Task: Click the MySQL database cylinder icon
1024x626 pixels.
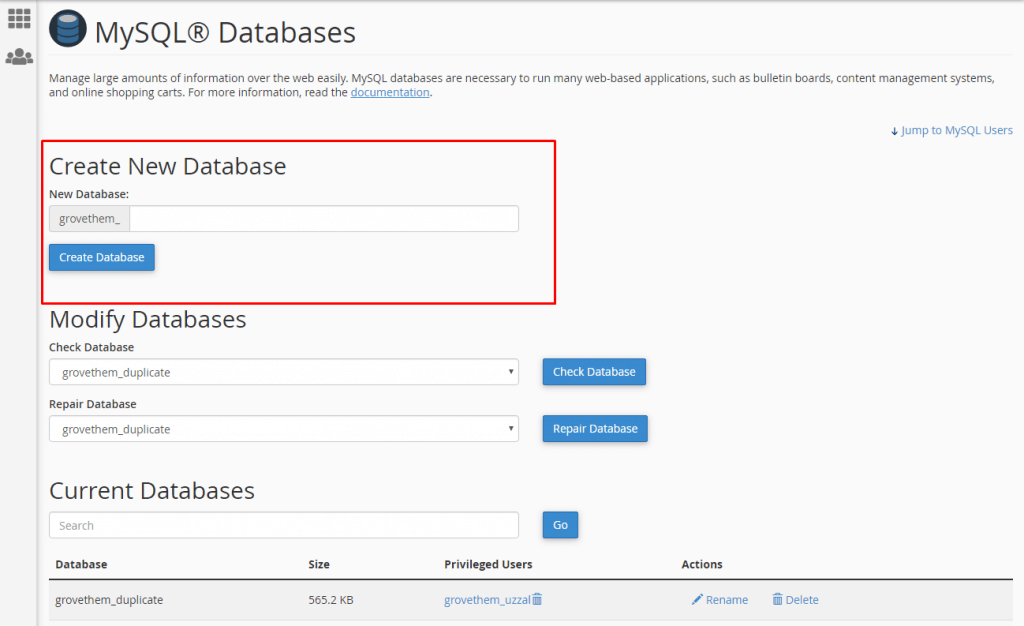Action: click(x=68, y=29)
